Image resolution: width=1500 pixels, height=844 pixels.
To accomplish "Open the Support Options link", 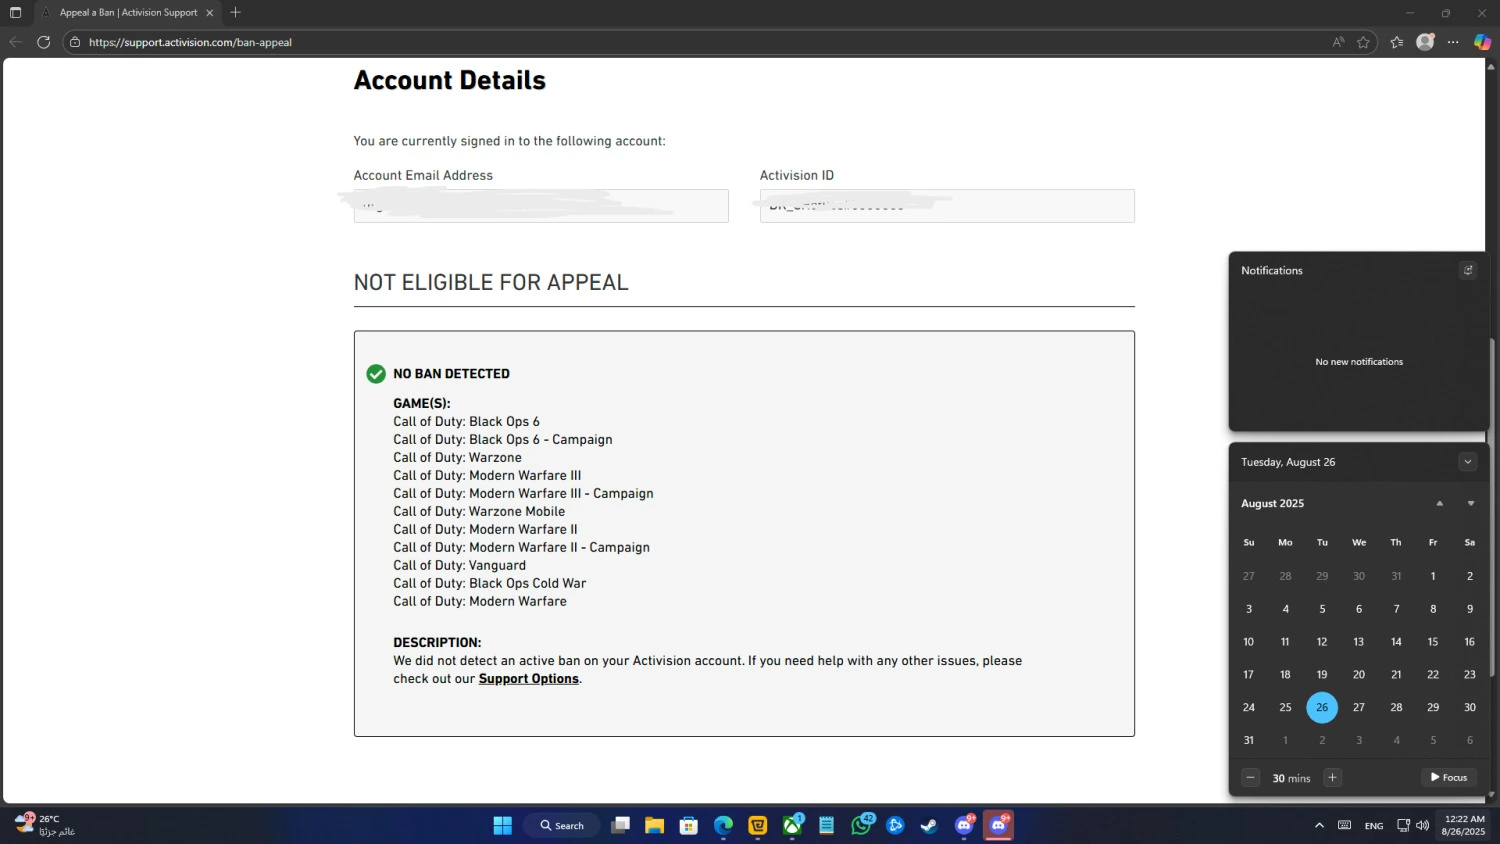I will point(528,679).
